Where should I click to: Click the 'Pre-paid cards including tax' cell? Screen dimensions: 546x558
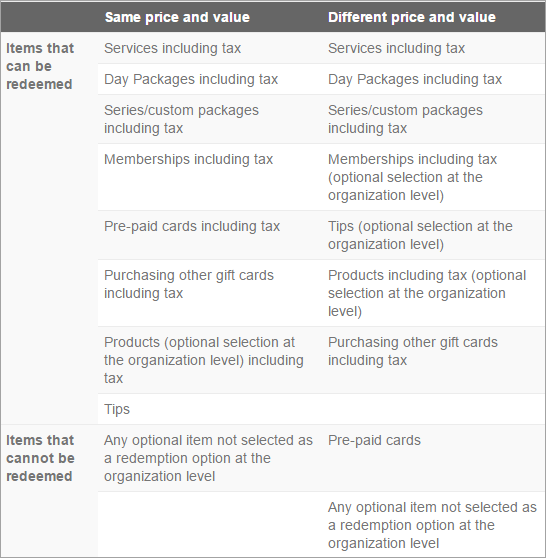(192, 226)
